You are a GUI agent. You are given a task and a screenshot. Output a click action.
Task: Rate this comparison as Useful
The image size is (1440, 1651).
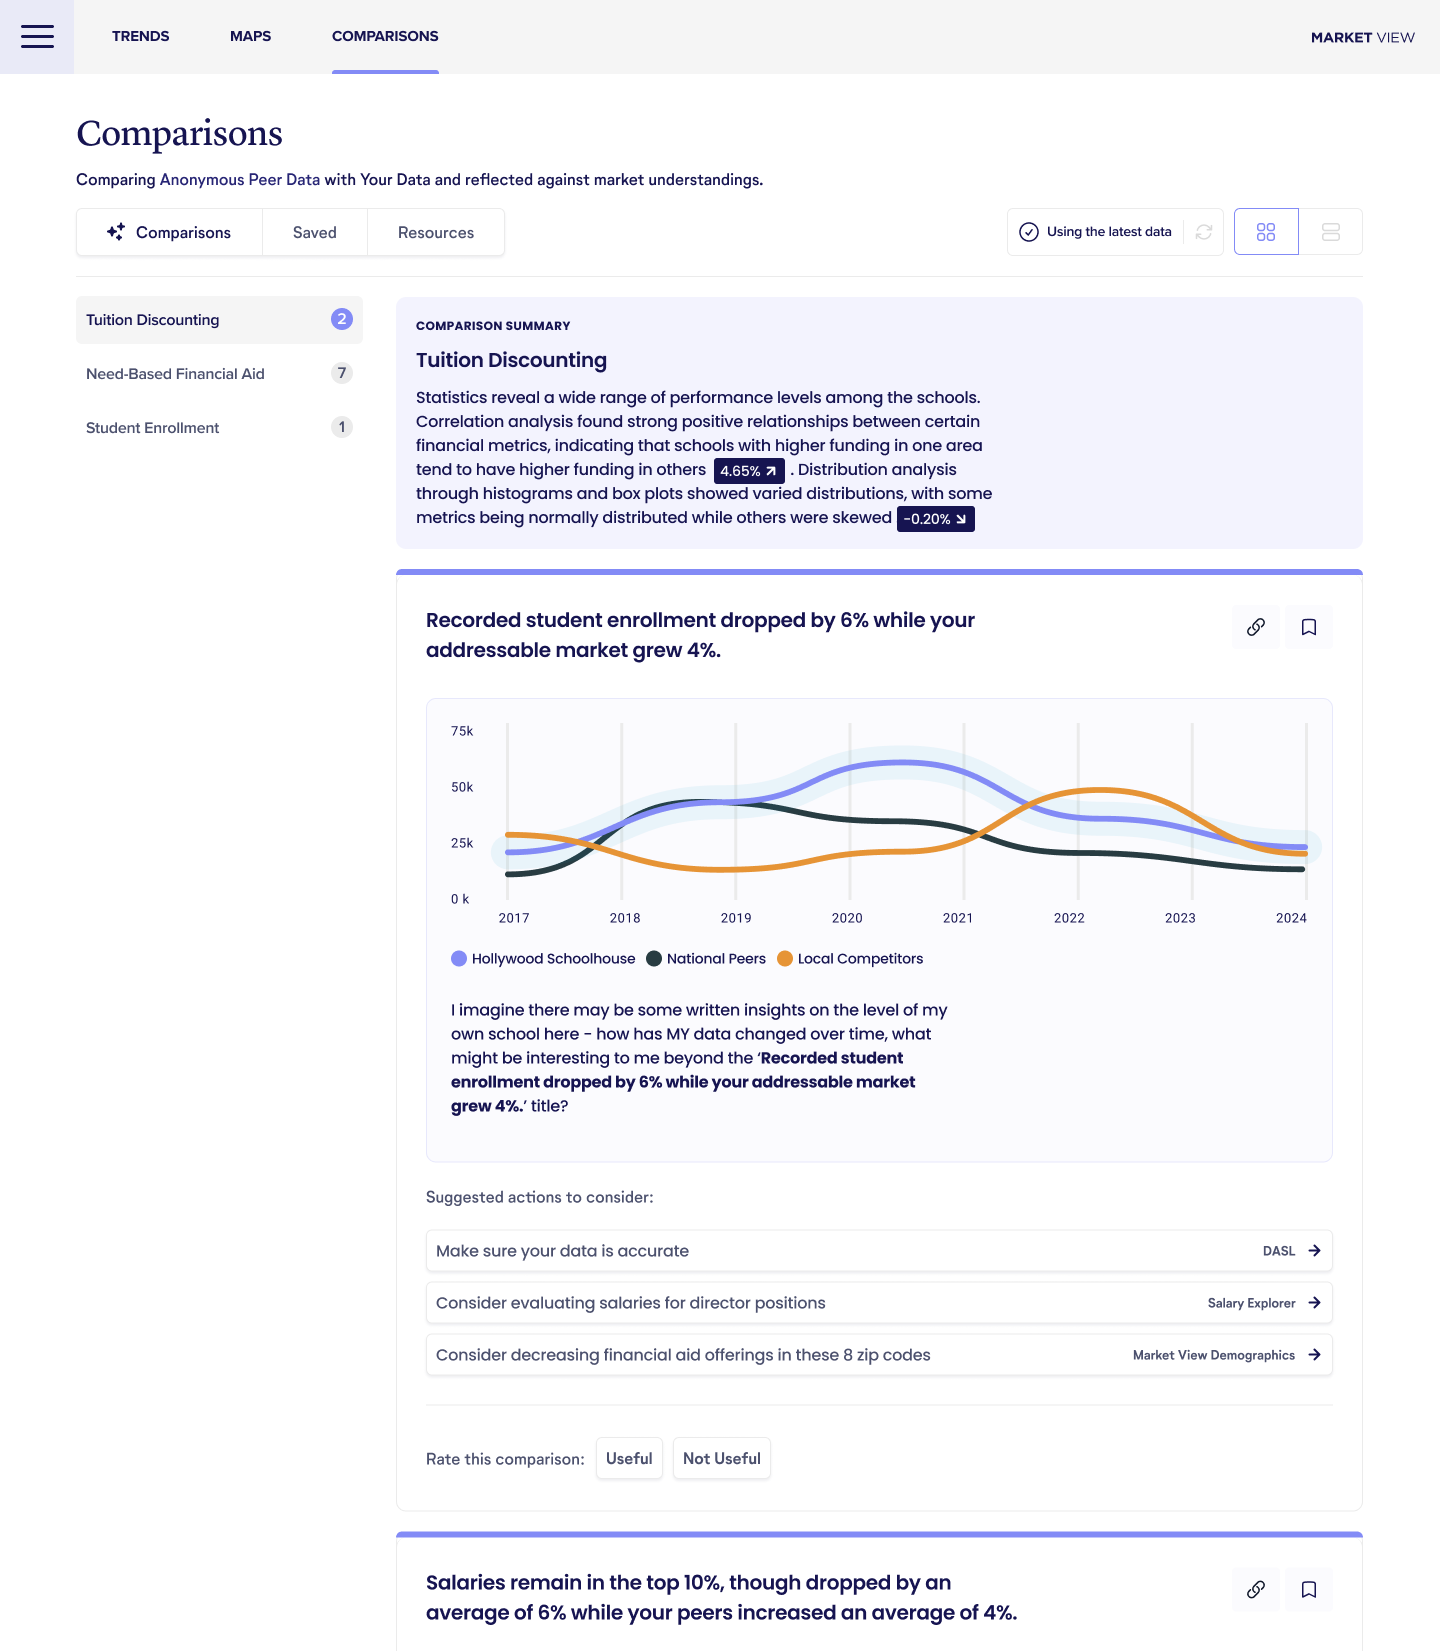tap(629, 1458)
